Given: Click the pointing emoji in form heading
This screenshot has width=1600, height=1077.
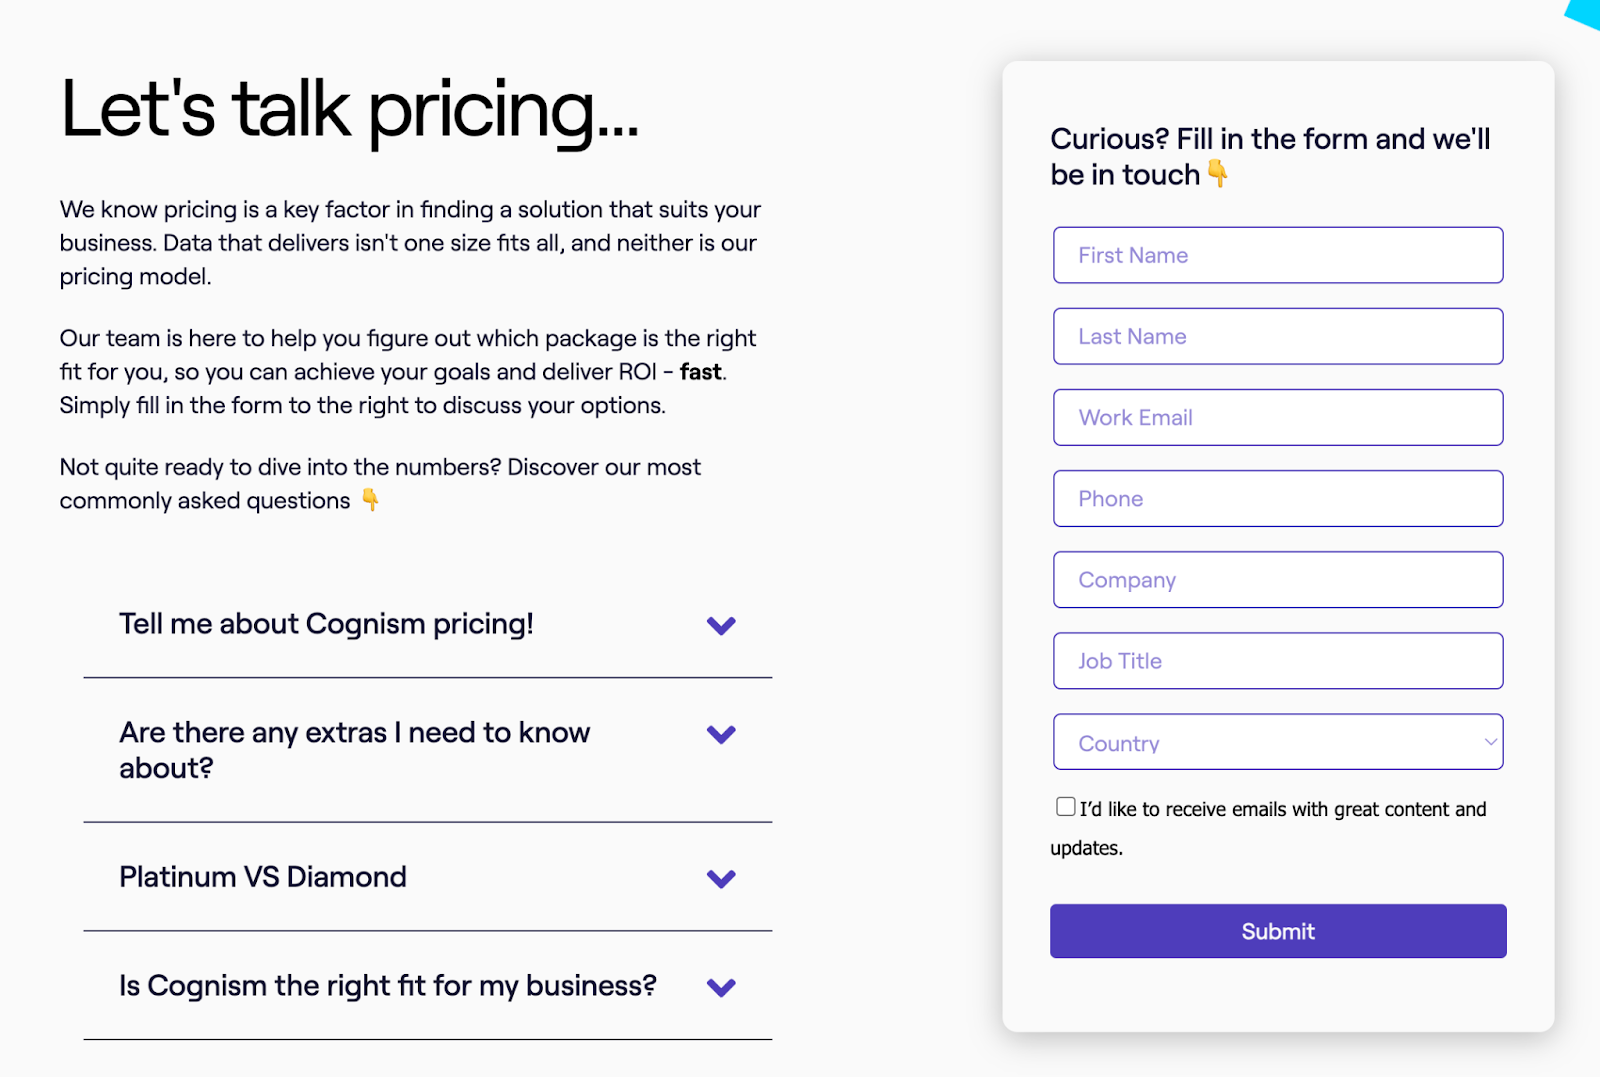Looking at the screenshot, I should [1217, 173].
